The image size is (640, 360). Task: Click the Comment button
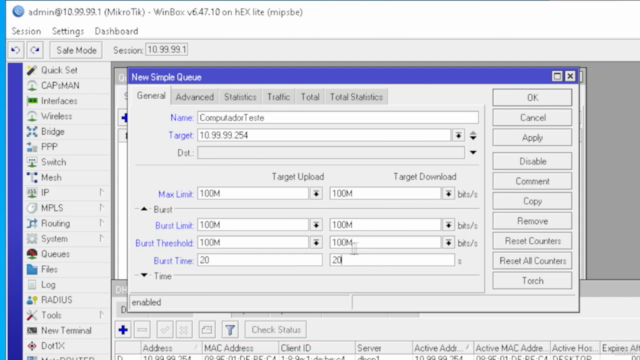[532, 182]
